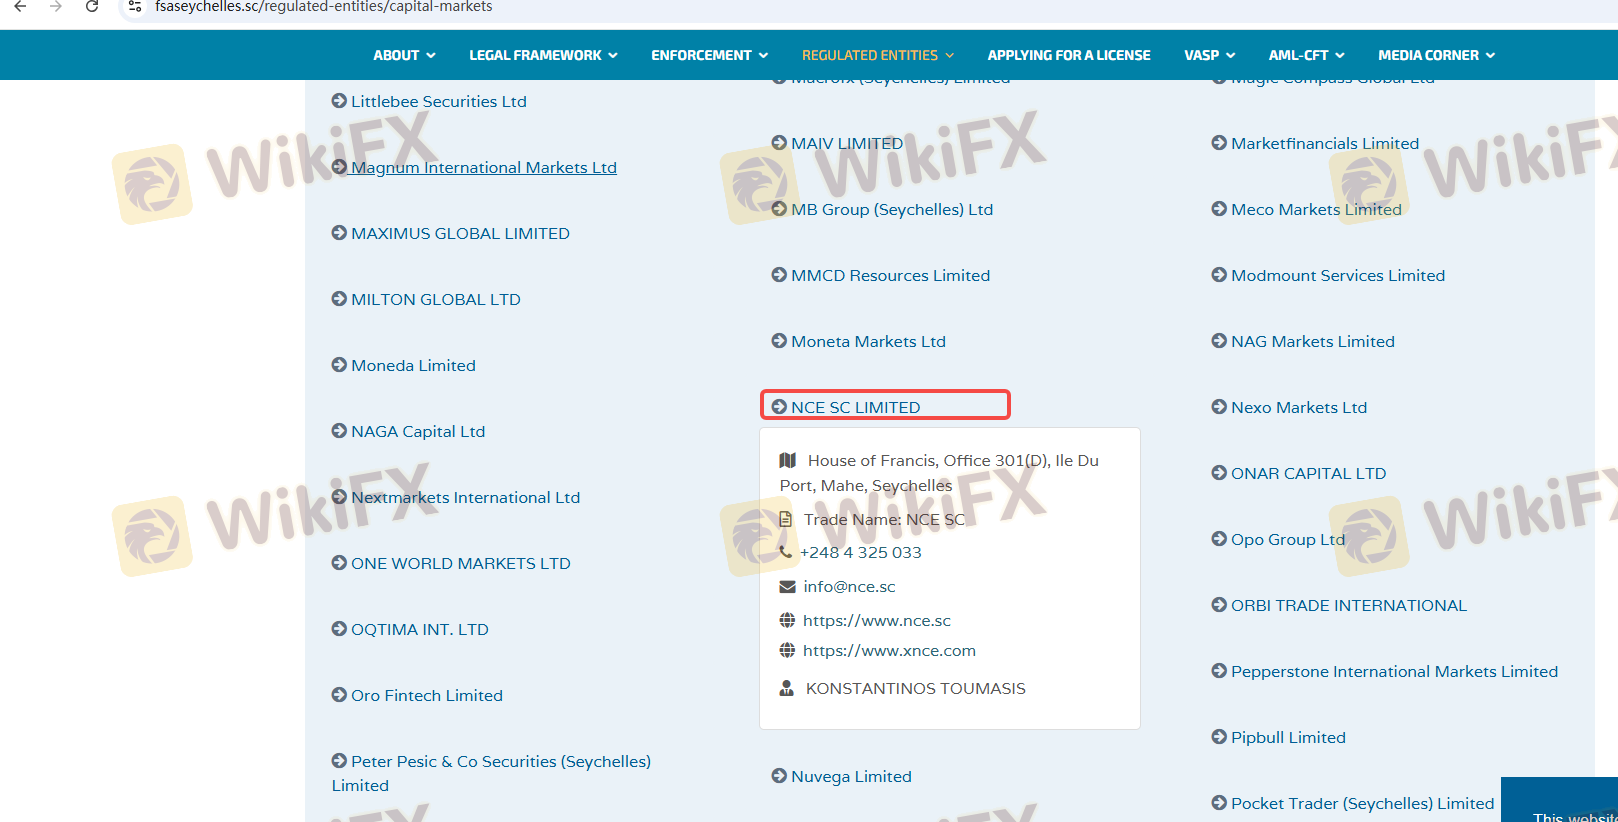The width and height of the screenshot is (1618, 822).
Task: Expand the LEGAL FRAMEWORK menu
Action: (x=543, y=55)
